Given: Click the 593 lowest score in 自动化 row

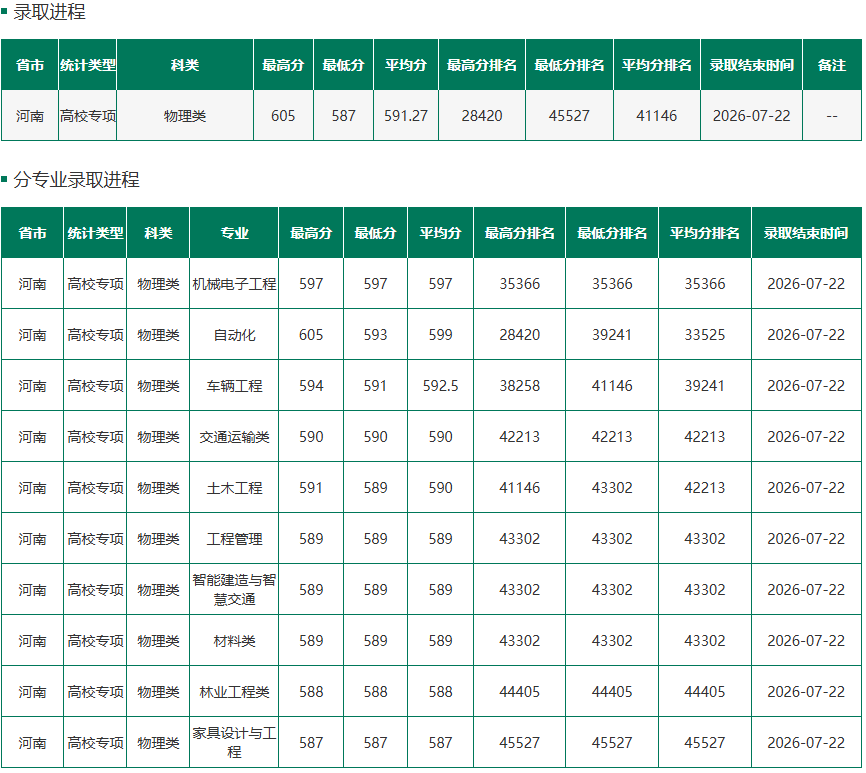Looking at the screenshot, I should point(375,335).
